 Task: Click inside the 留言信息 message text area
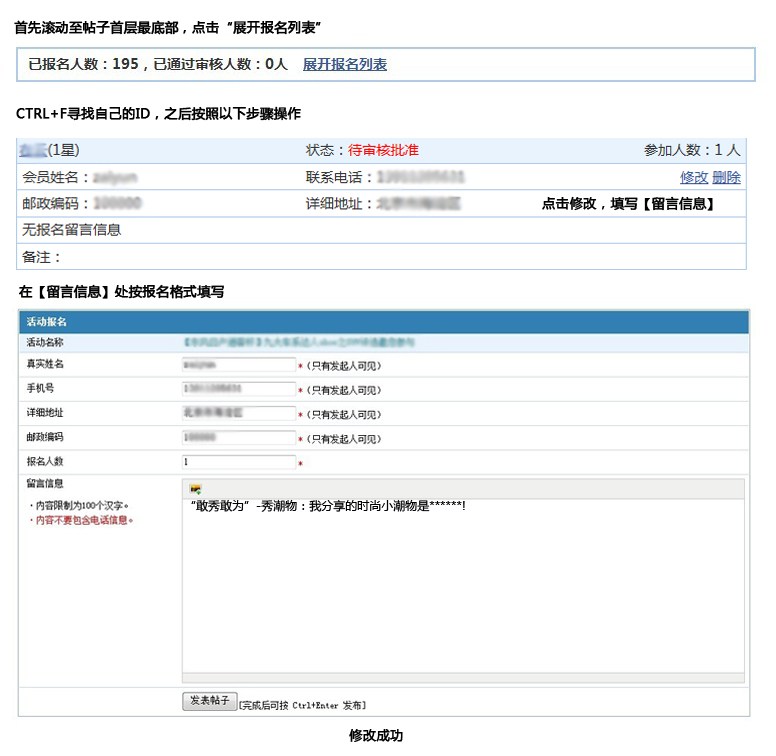462,590
